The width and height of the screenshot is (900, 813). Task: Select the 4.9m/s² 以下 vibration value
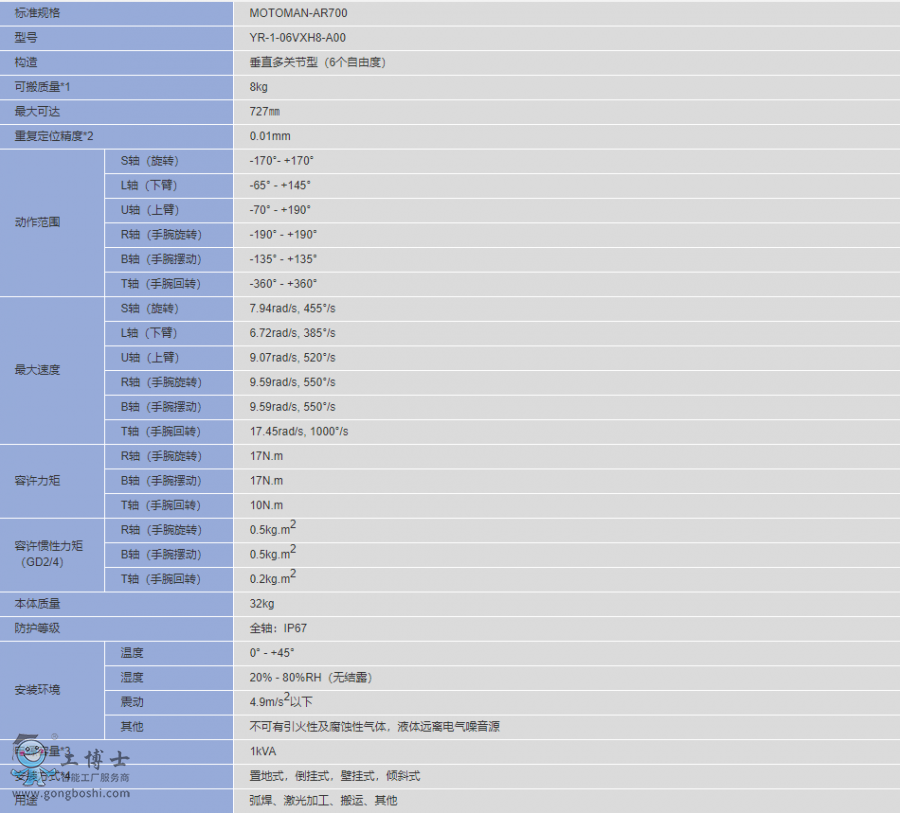(x=281, y=700)
